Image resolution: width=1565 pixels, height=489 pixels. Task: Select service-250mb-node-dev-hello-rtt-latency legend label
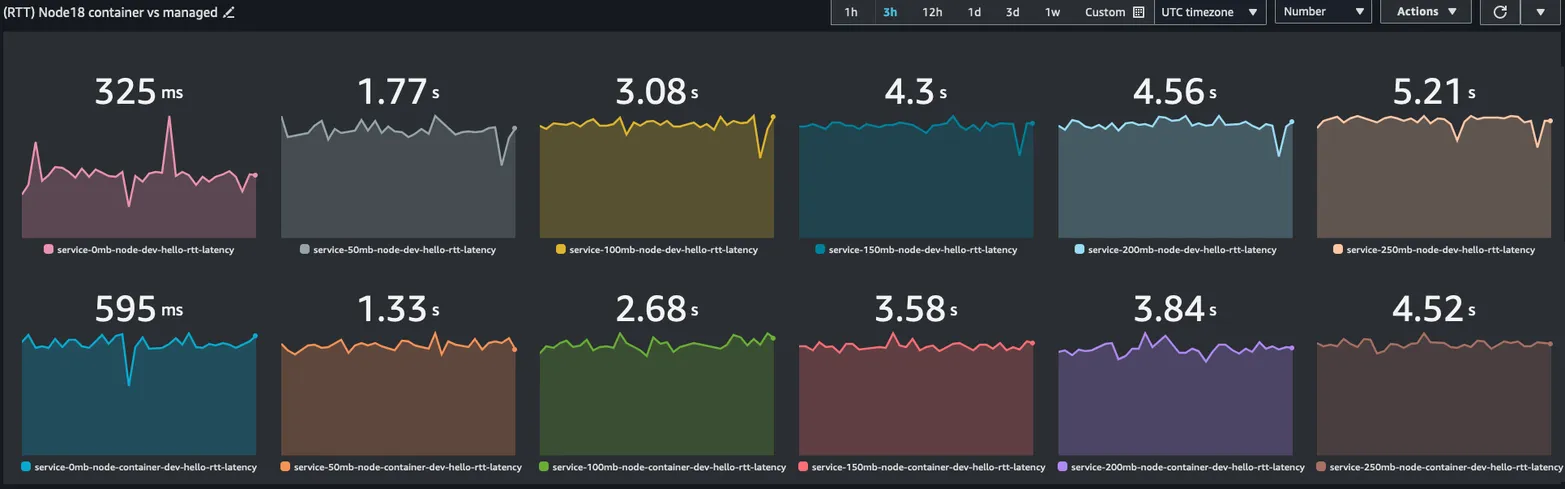coord(1441,250)
